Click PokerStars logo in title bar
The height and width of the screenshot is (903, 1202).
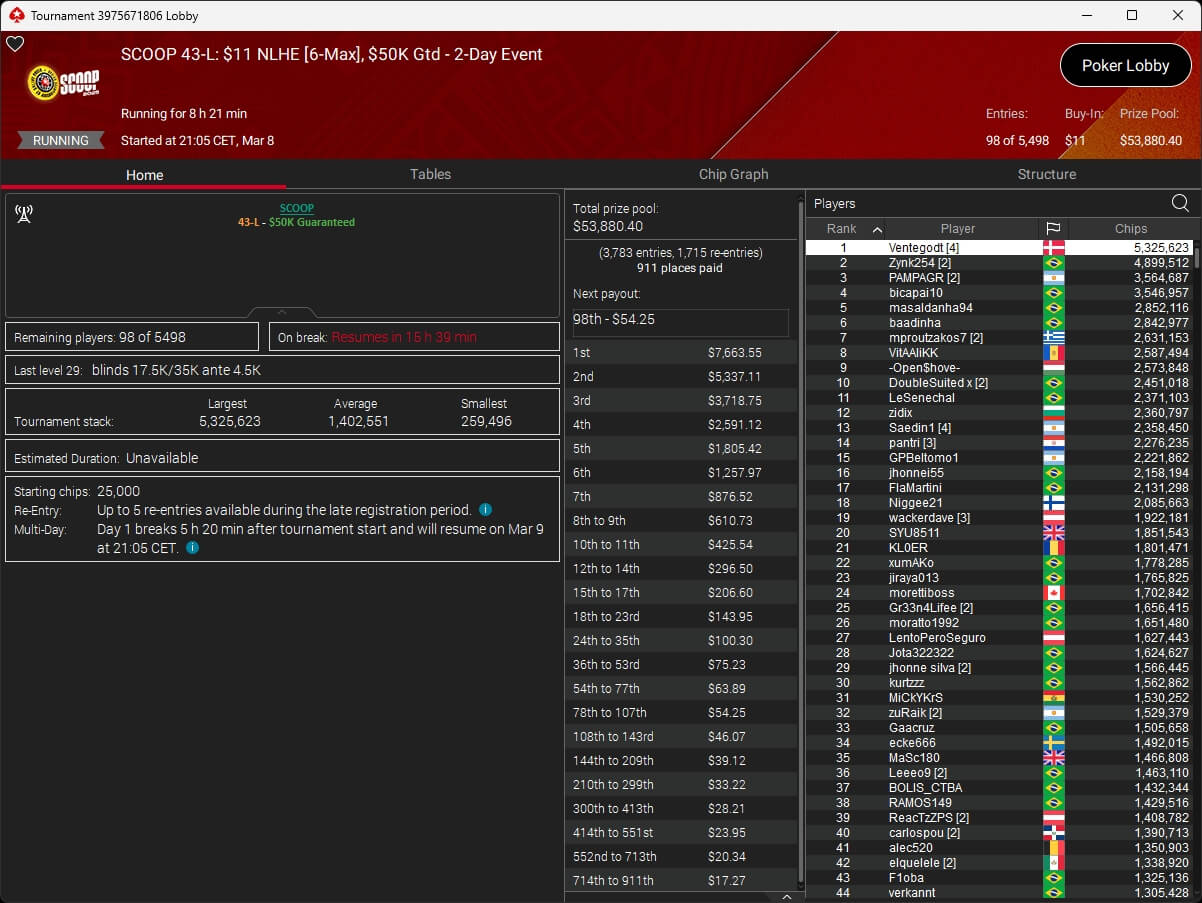click(16, 15)
